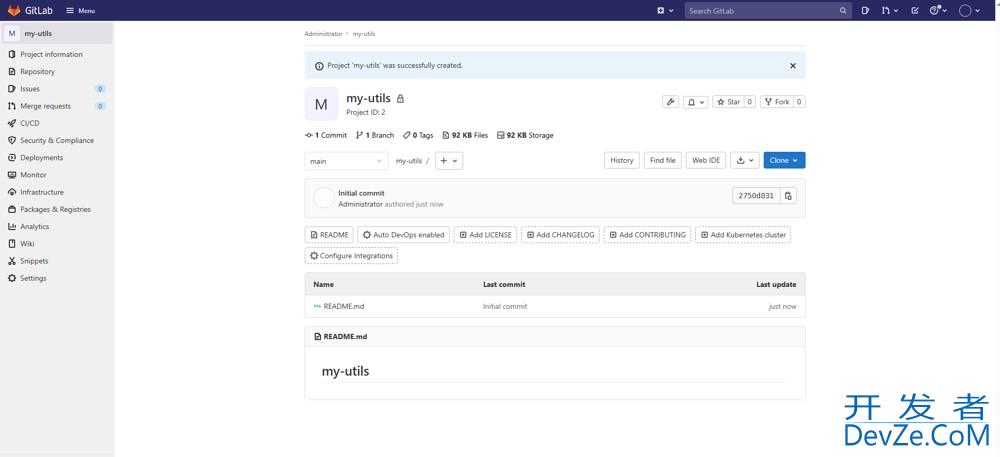Viewport: 1000px width, 457px height.
Task: Click the 92 KB Storage stat
Action: [x=525, y=135]
